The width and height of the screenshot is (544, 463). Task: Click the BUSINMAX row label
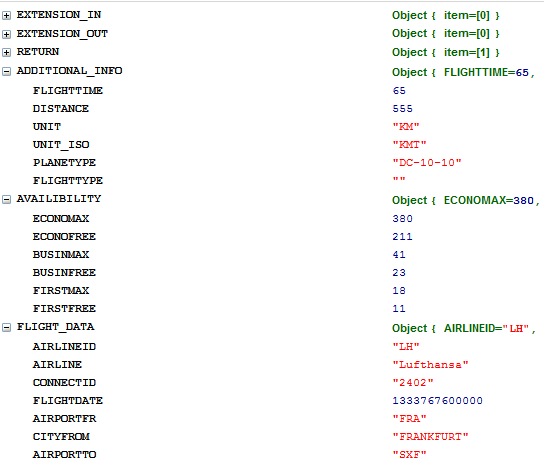coord(61,255)
